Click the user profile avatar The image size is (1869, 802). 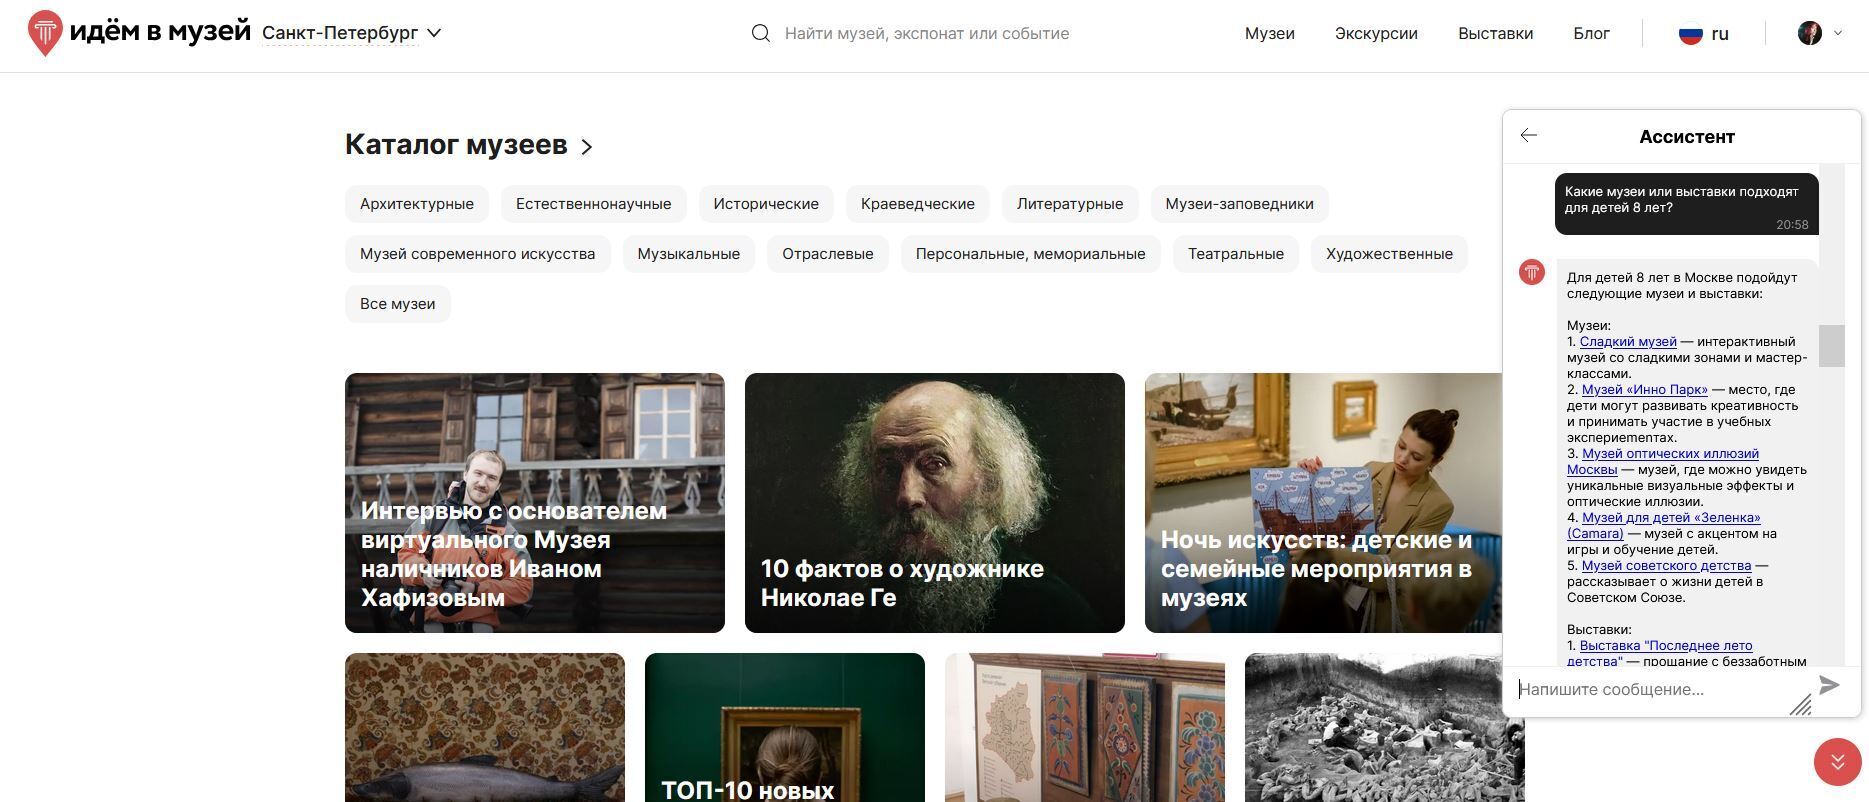point(1809,33)
